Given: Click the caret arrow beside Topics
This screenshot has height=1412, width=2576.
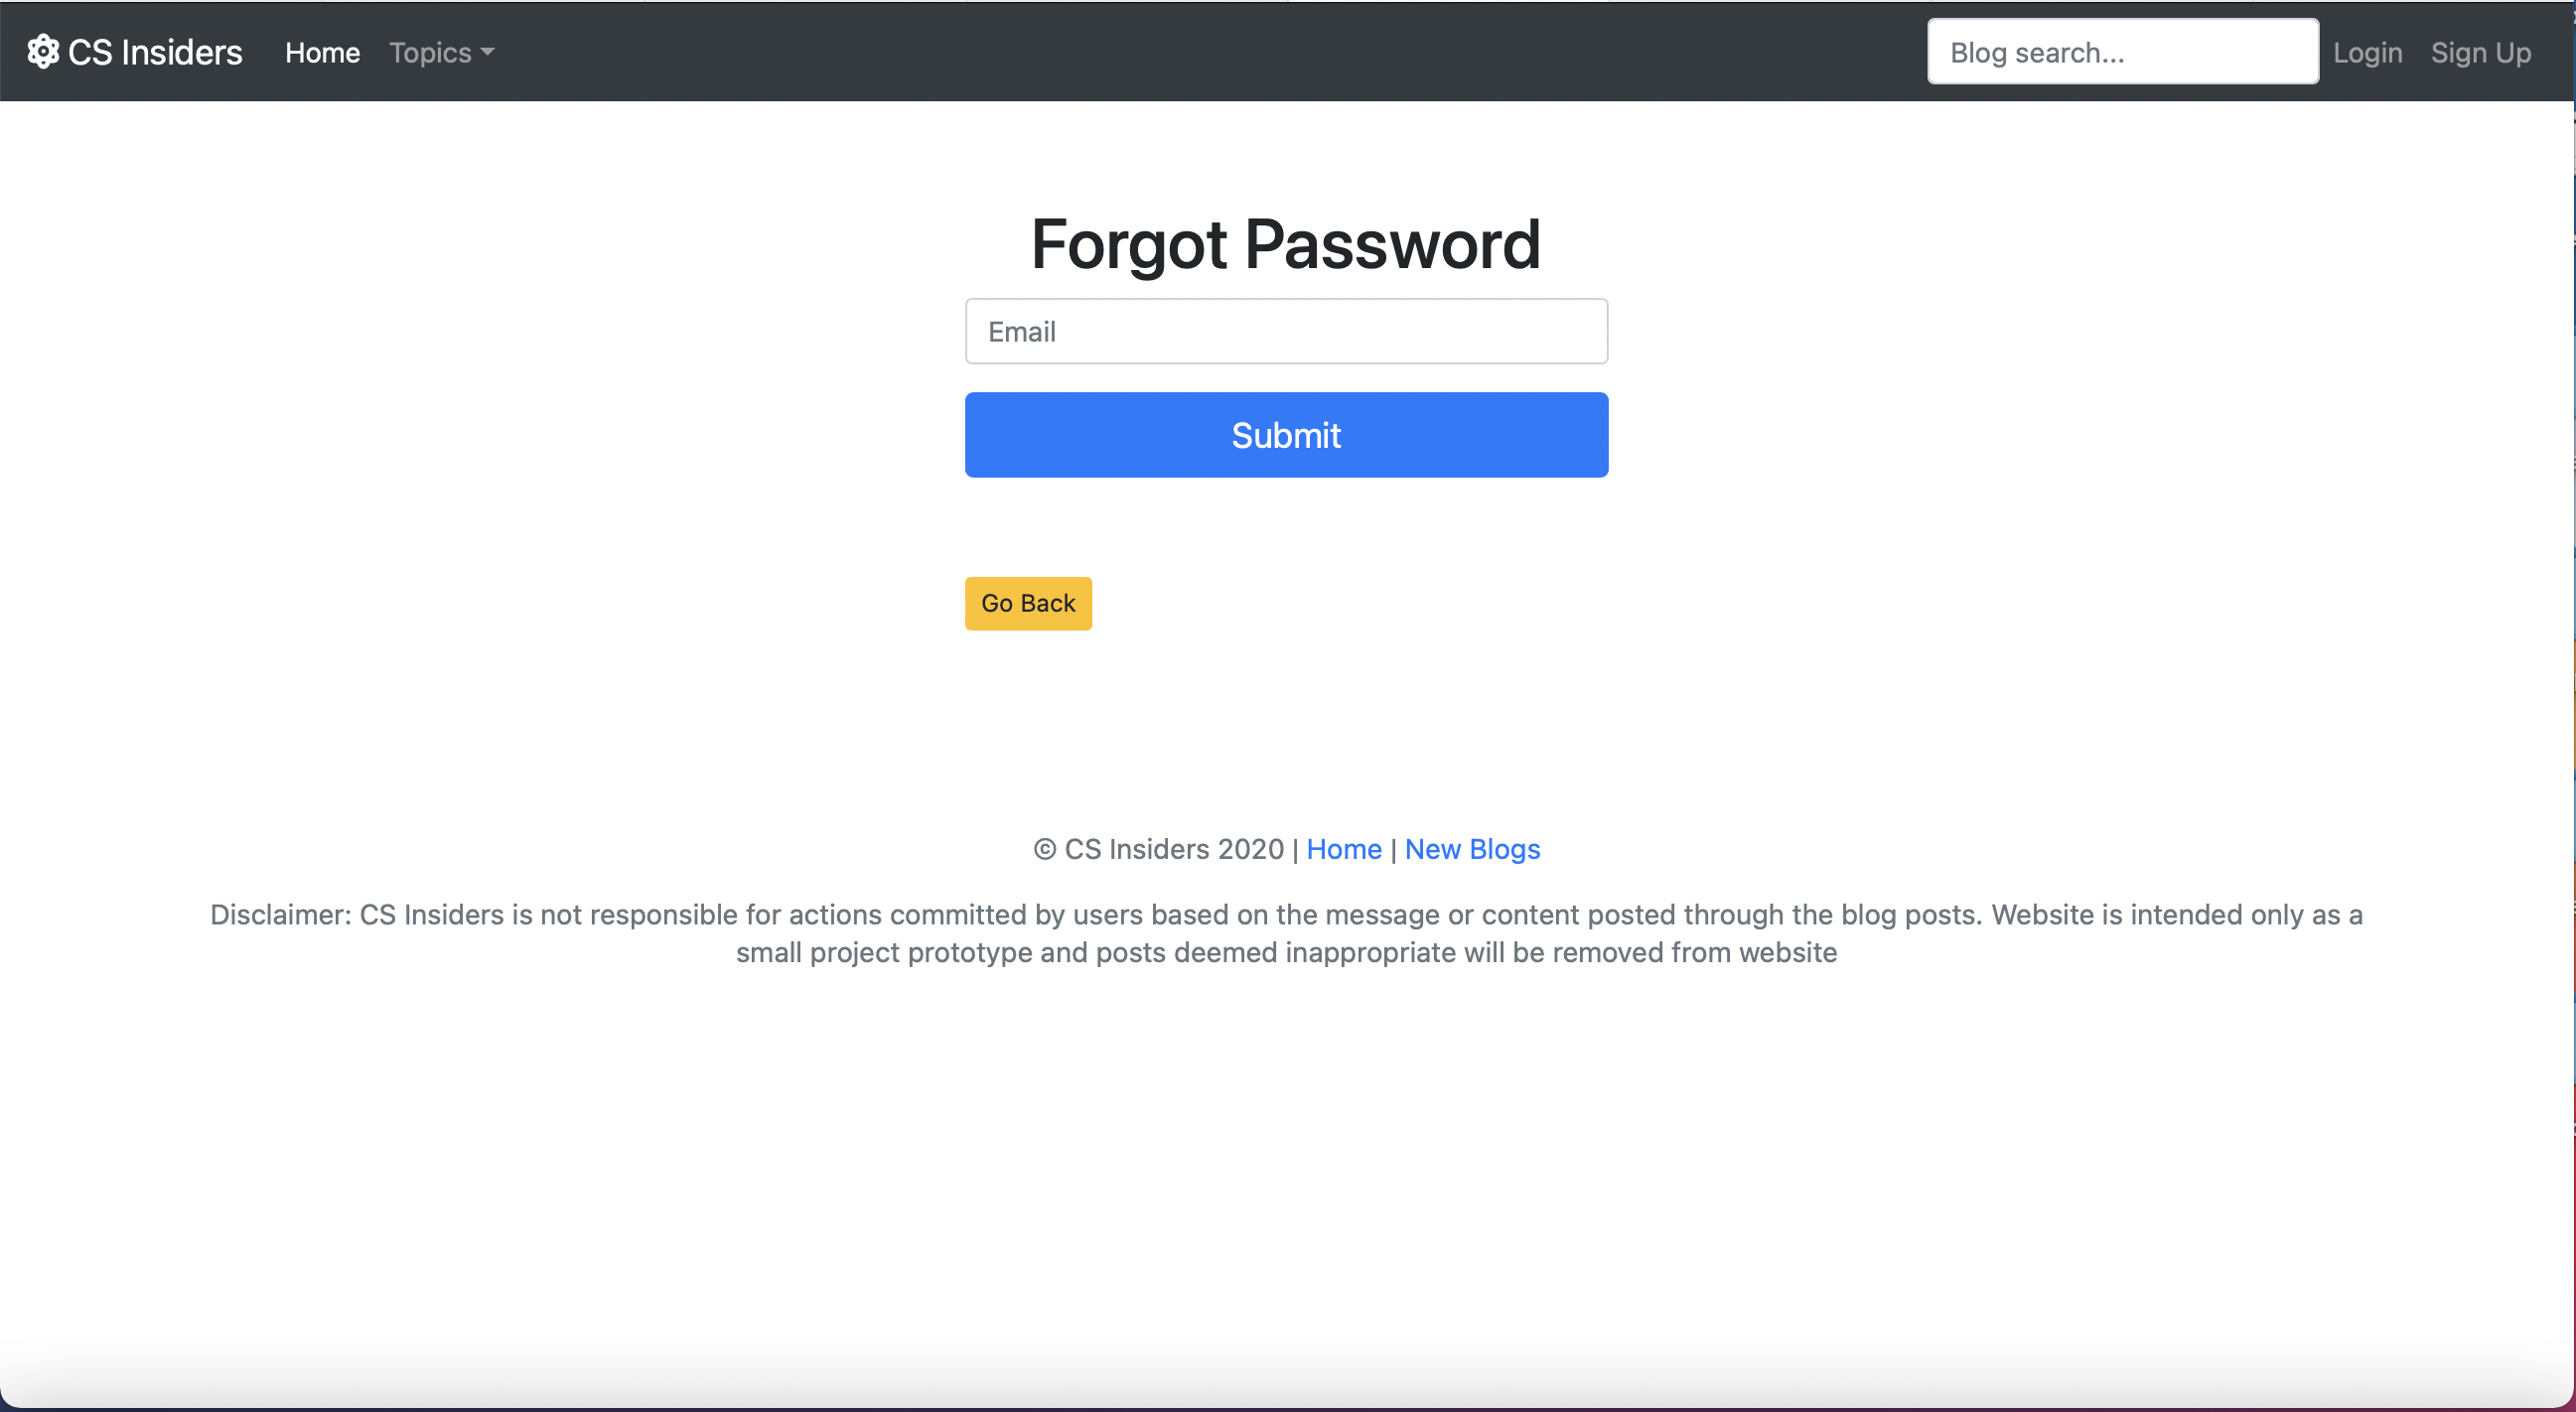Looking at the screenshot, I should [x=487, y=52].
